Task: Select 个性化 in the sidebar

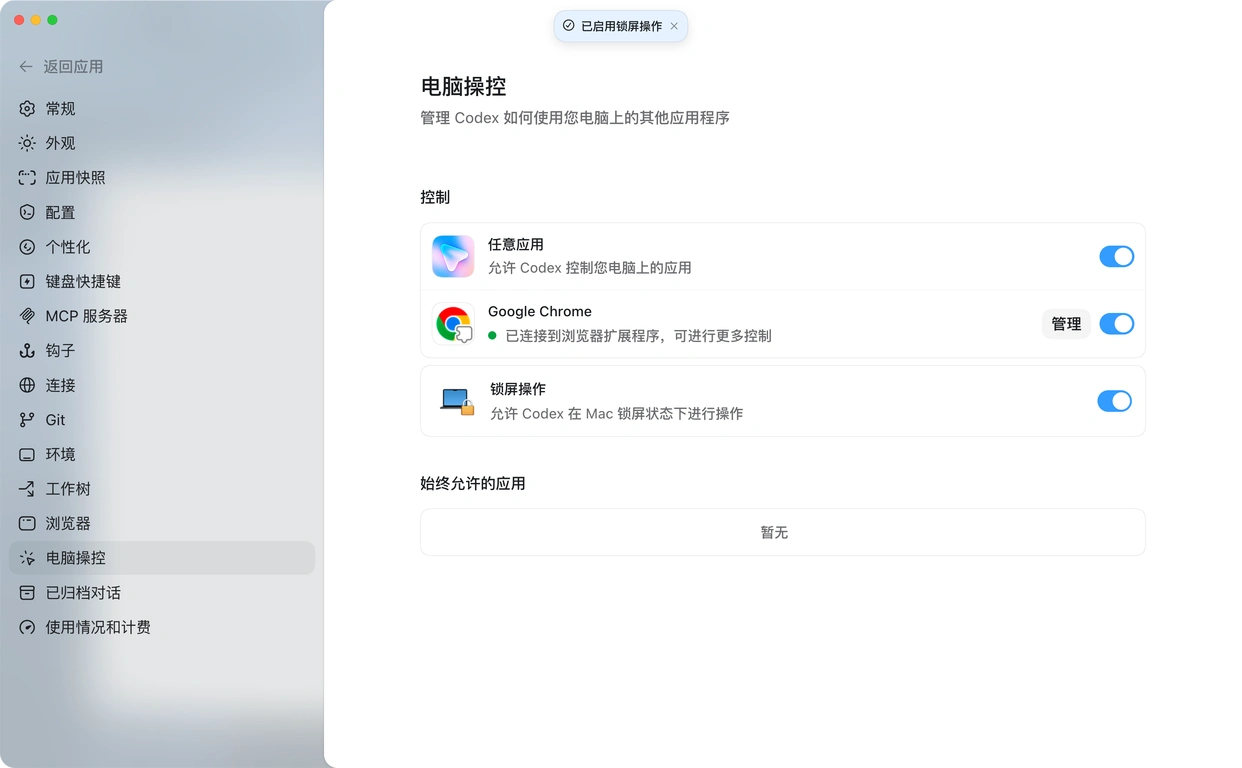Action: 162,247
